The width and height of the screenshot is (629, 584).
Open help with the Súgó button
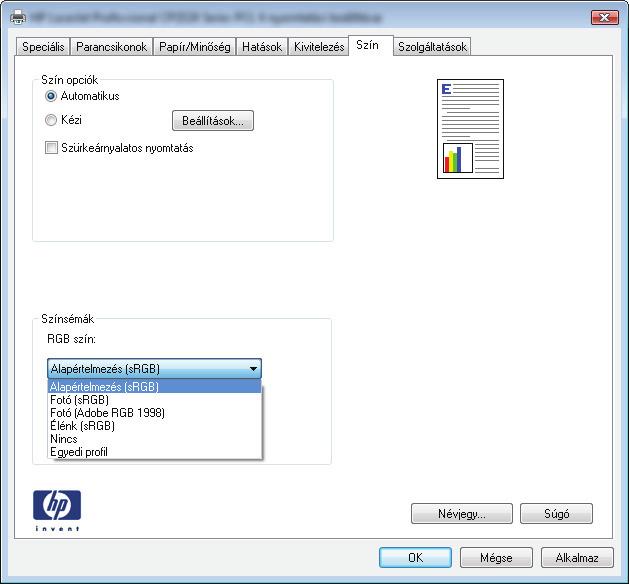point(556,513)
